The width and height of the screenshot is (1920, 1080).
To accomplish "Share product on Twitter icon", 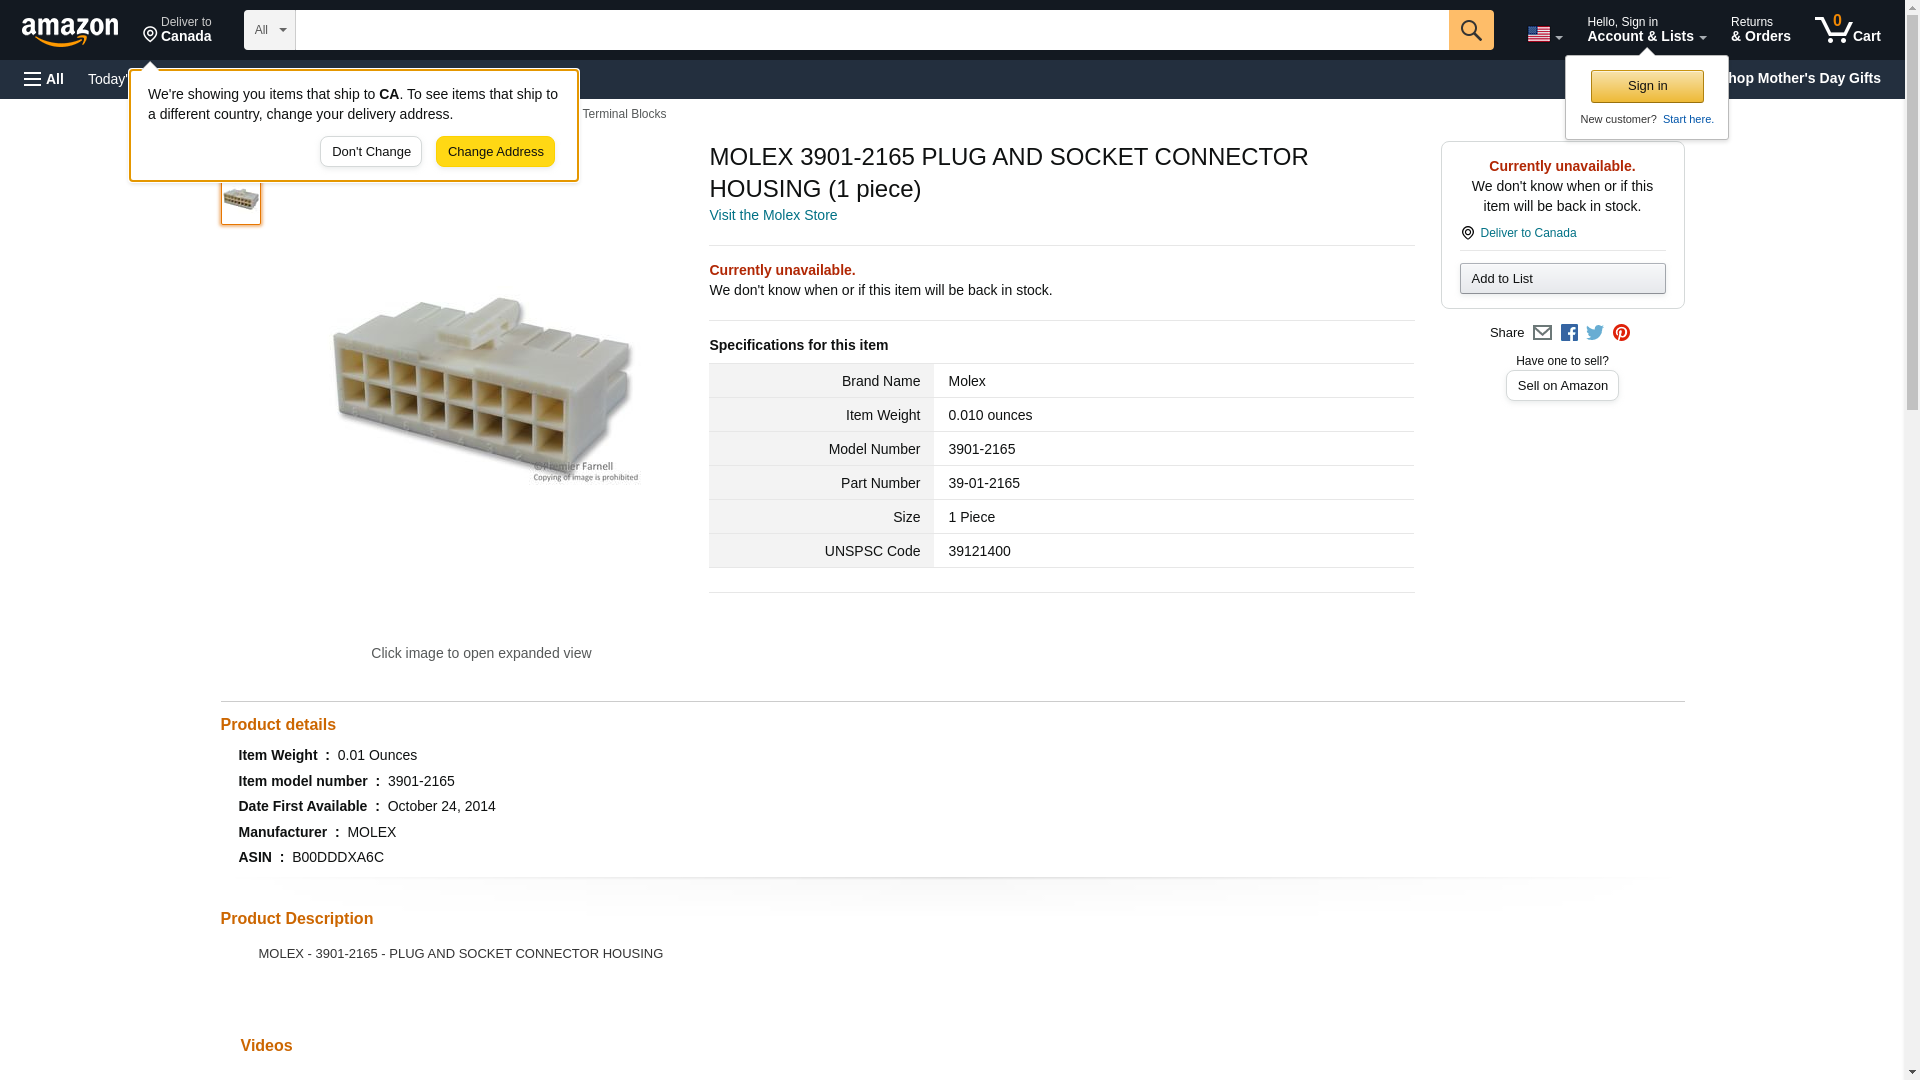I will (x=1595, y=333).
